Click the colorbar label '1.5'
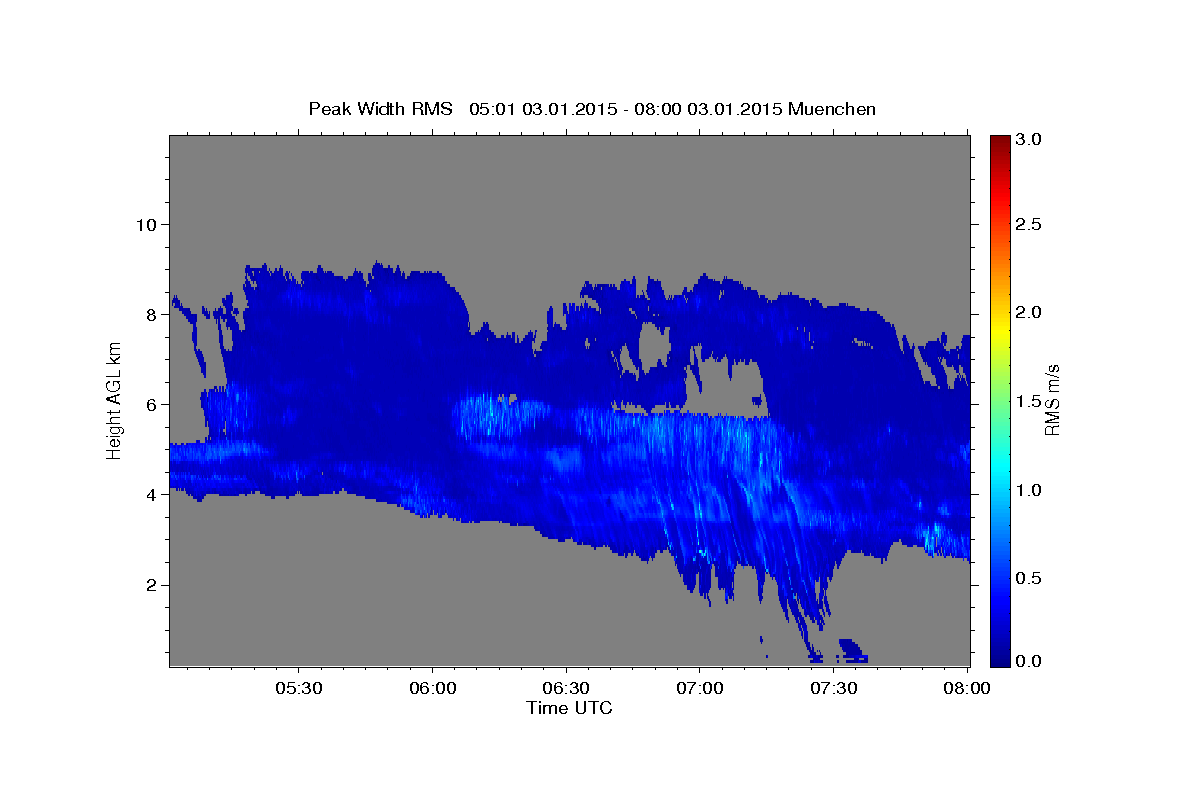Image resolution: width=1200 pixels, height=800 pixels. [1030, 401]
